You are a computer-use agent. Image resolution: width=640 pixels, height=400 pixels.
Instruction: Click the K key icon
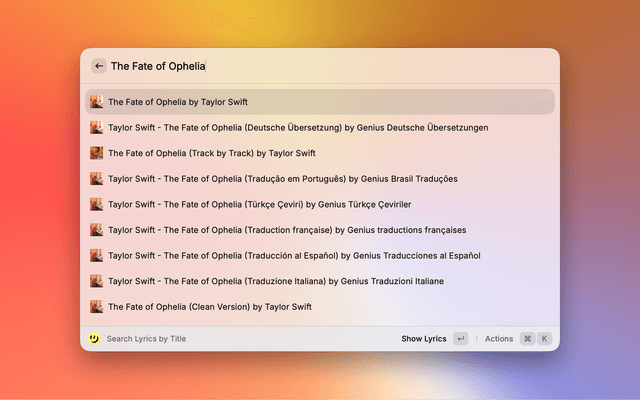545,339
